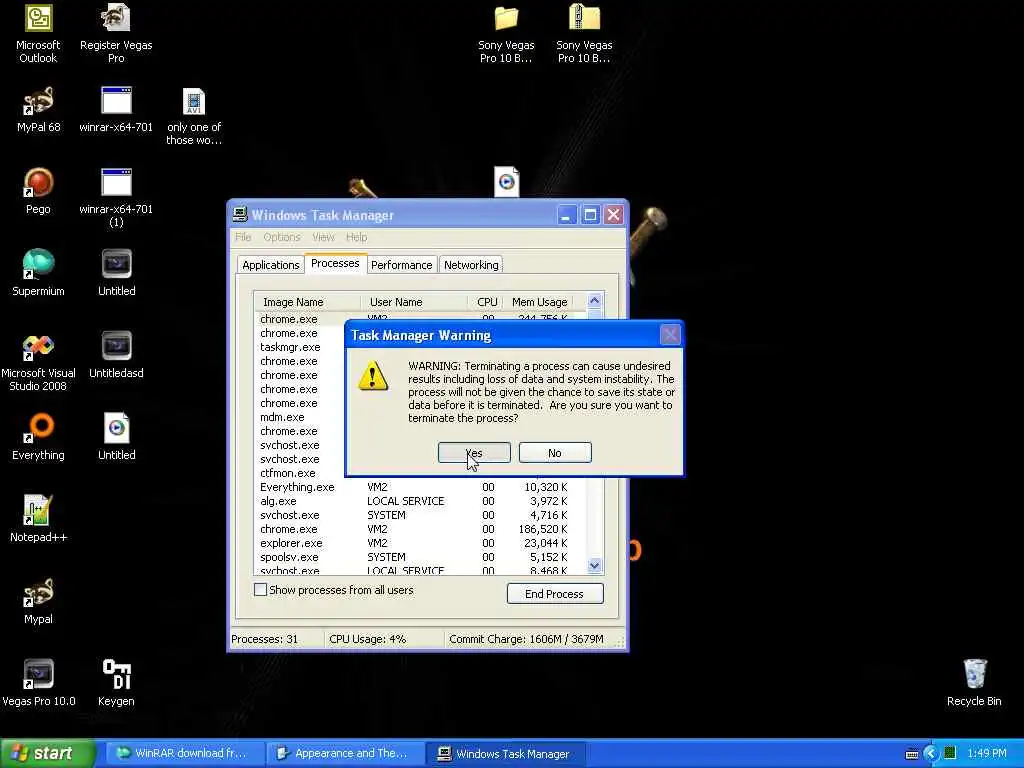Image resolution: width=1024 pixels, height=768 pixels.
Task: Toggle Show processes from all users checkbox
Action: [260, 590]
